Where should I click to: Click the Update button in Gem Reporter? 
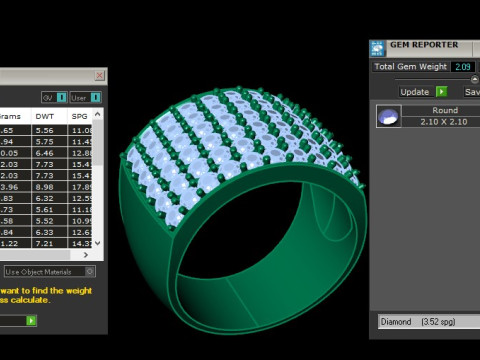click(415, 92)
